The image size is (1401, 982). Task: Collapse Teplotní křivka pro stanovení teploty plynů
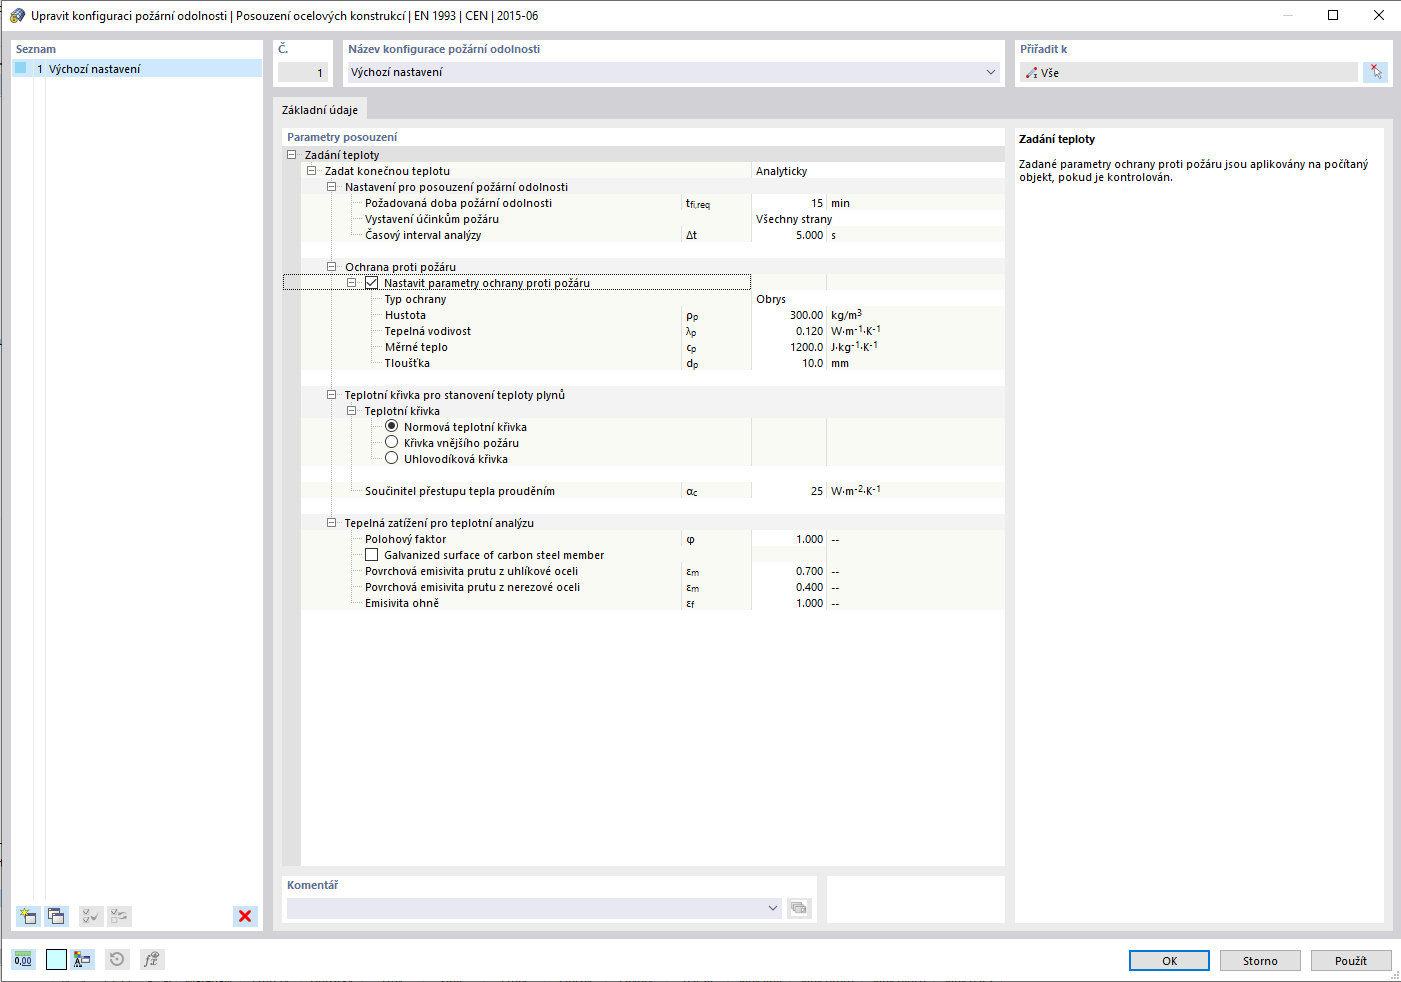coord(332,395)
